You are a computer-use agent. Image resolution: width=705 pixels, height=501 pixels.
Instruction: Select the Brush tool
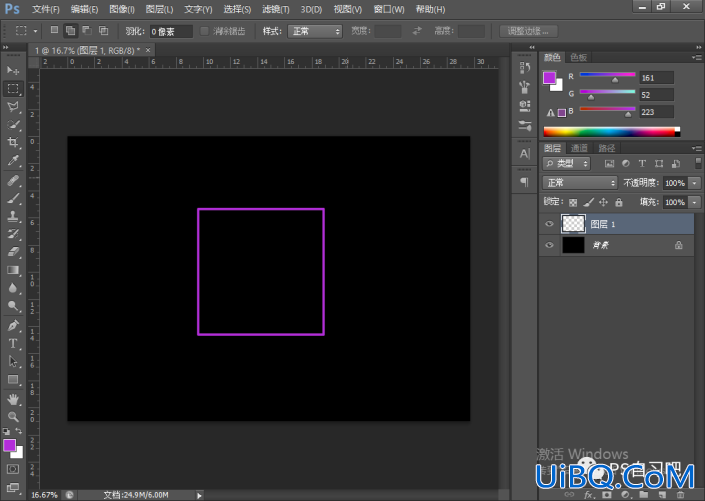click(x=13, y=198)
